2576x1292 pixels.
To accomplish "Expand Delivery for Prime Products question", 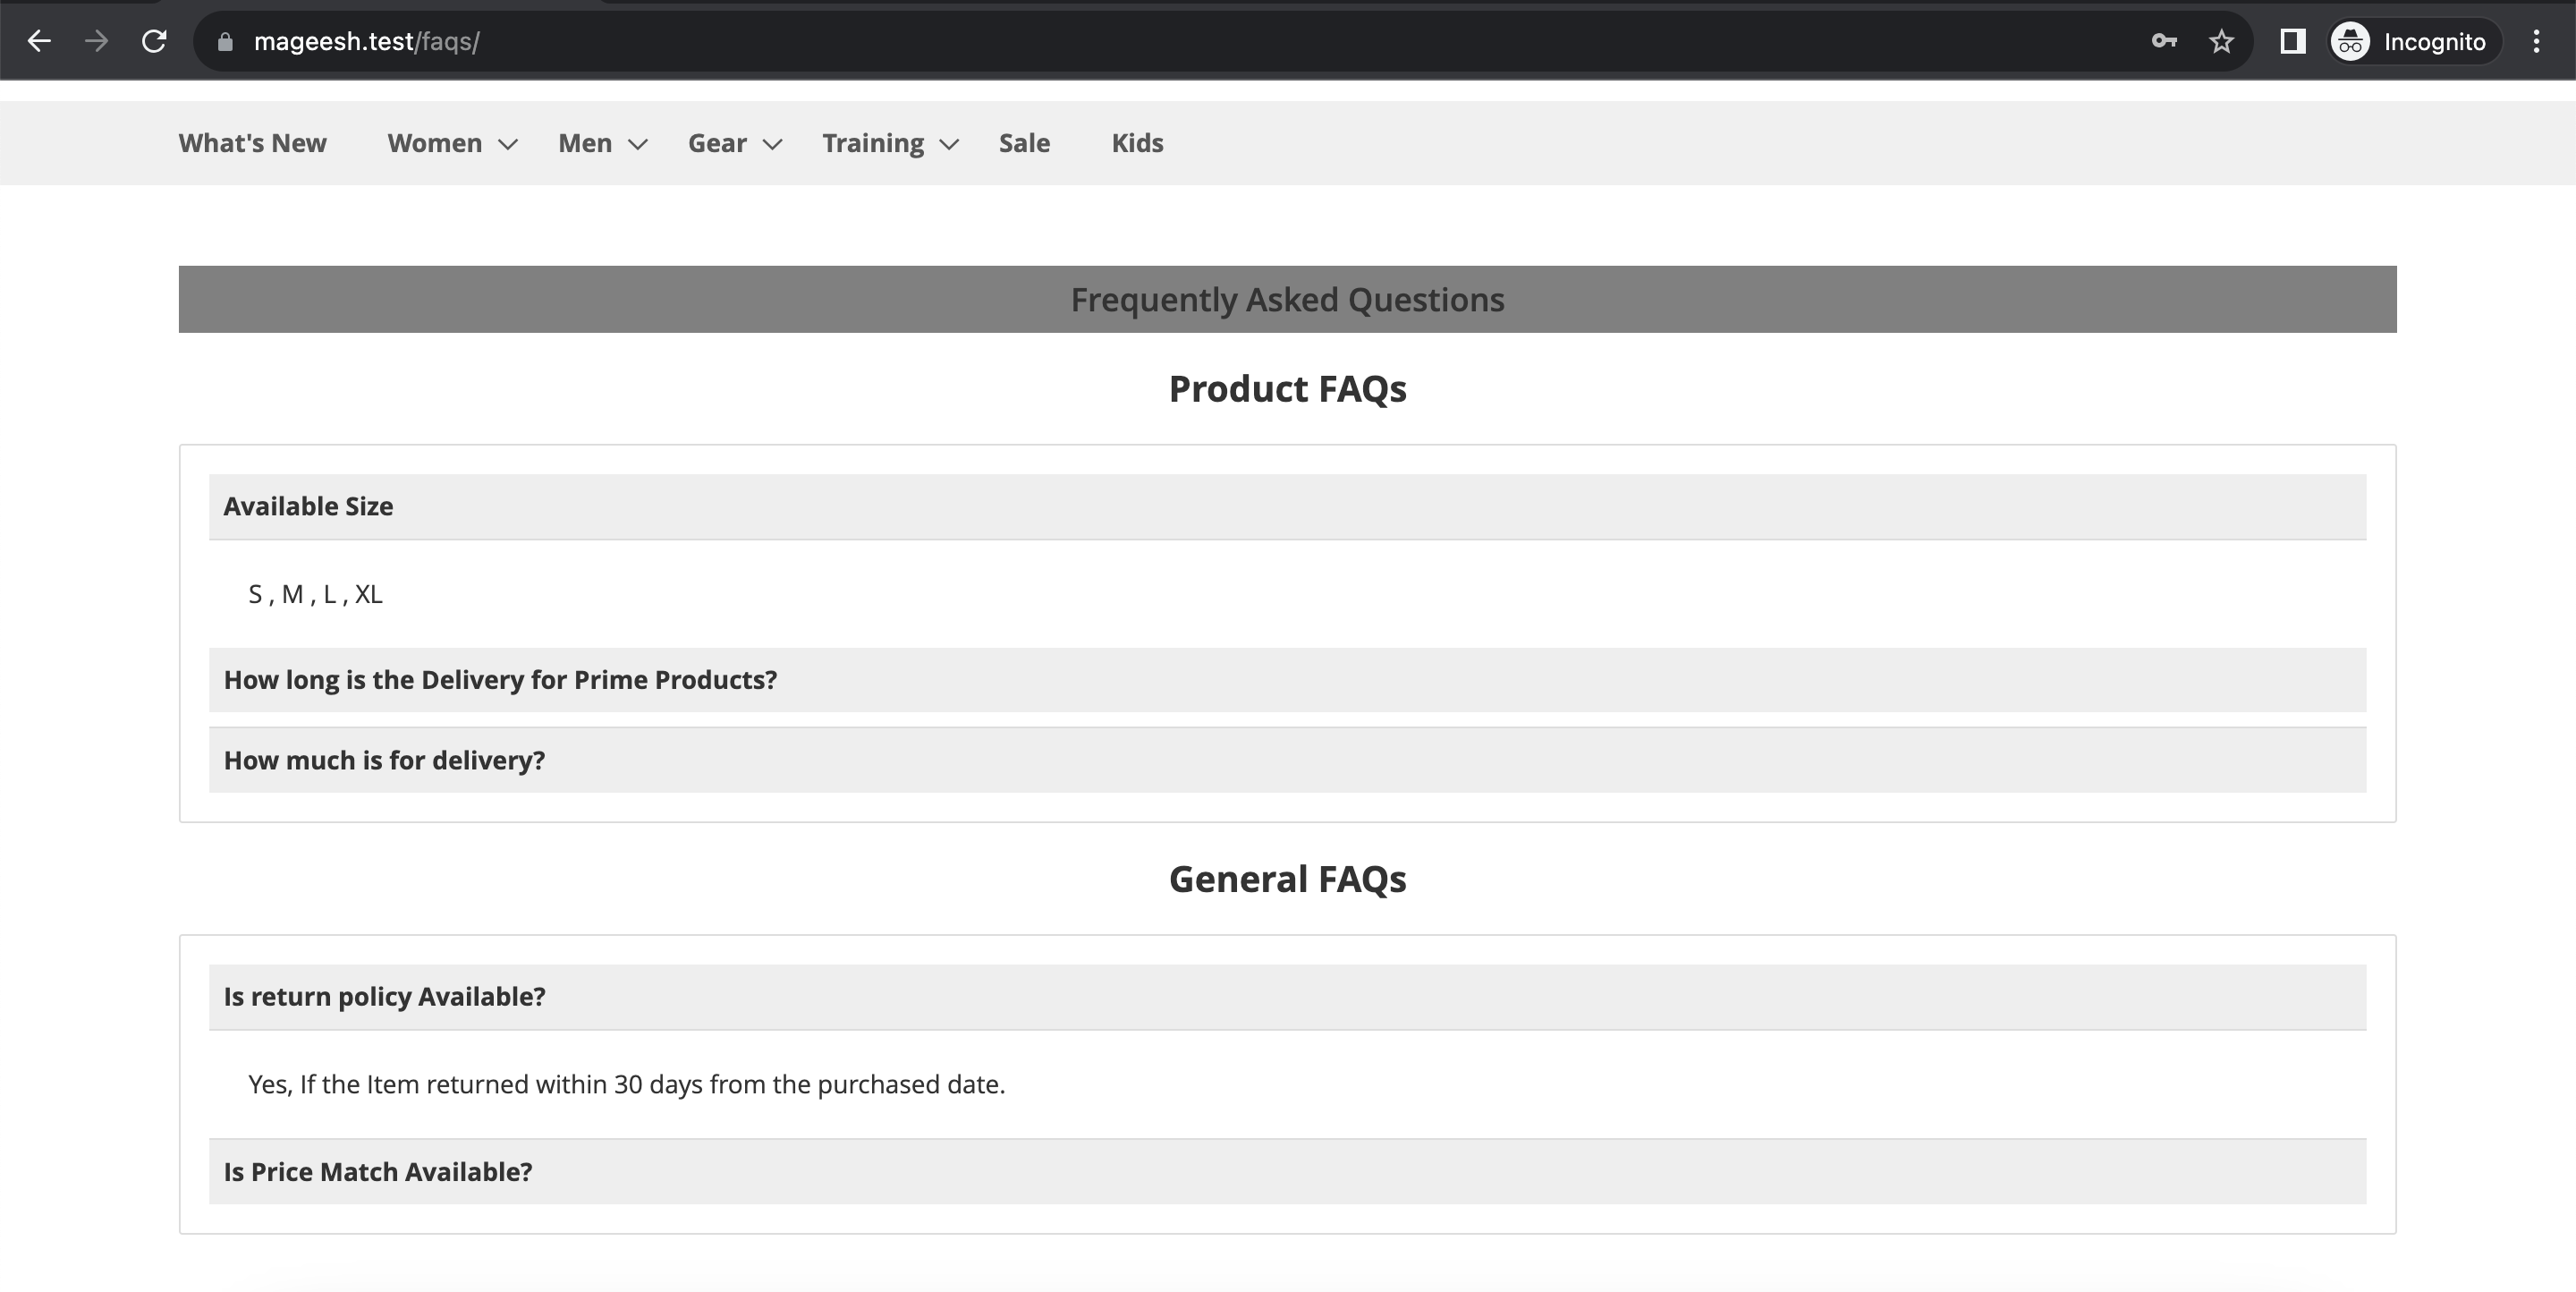I will (1286, 680).
